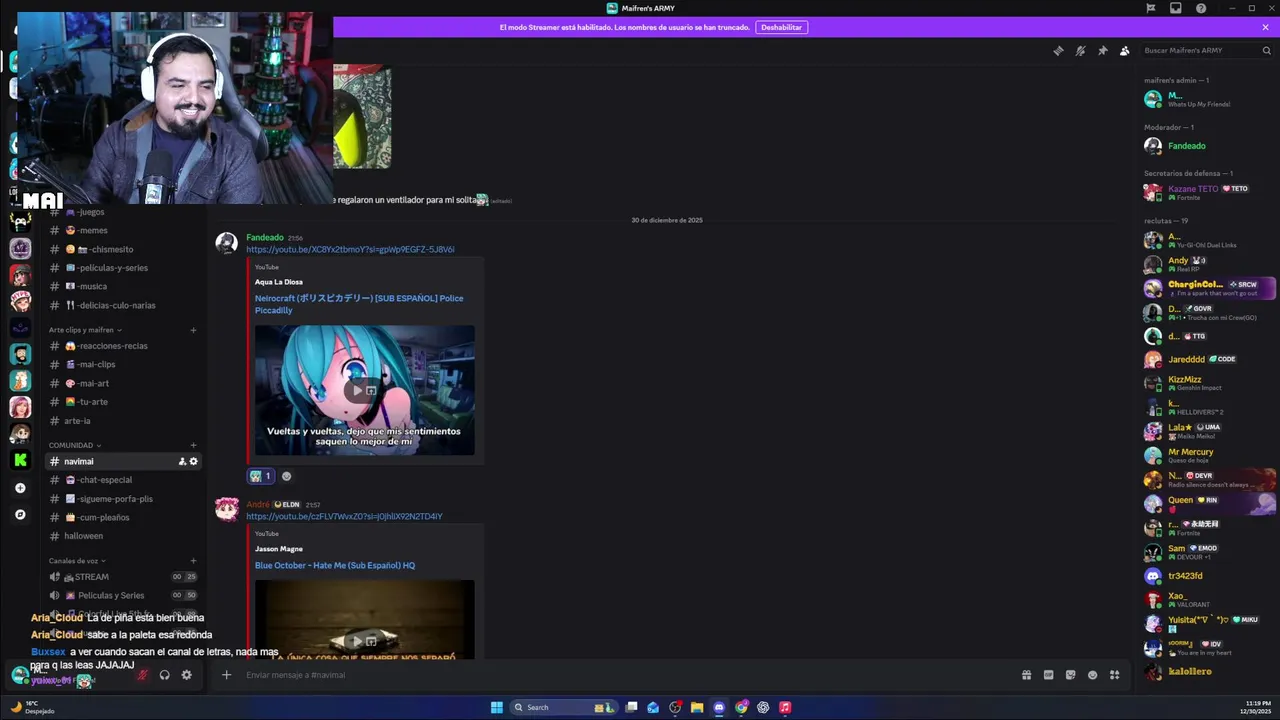Open Blue October - Hate Me video link
1280x720 pixels.
(335, 565)
